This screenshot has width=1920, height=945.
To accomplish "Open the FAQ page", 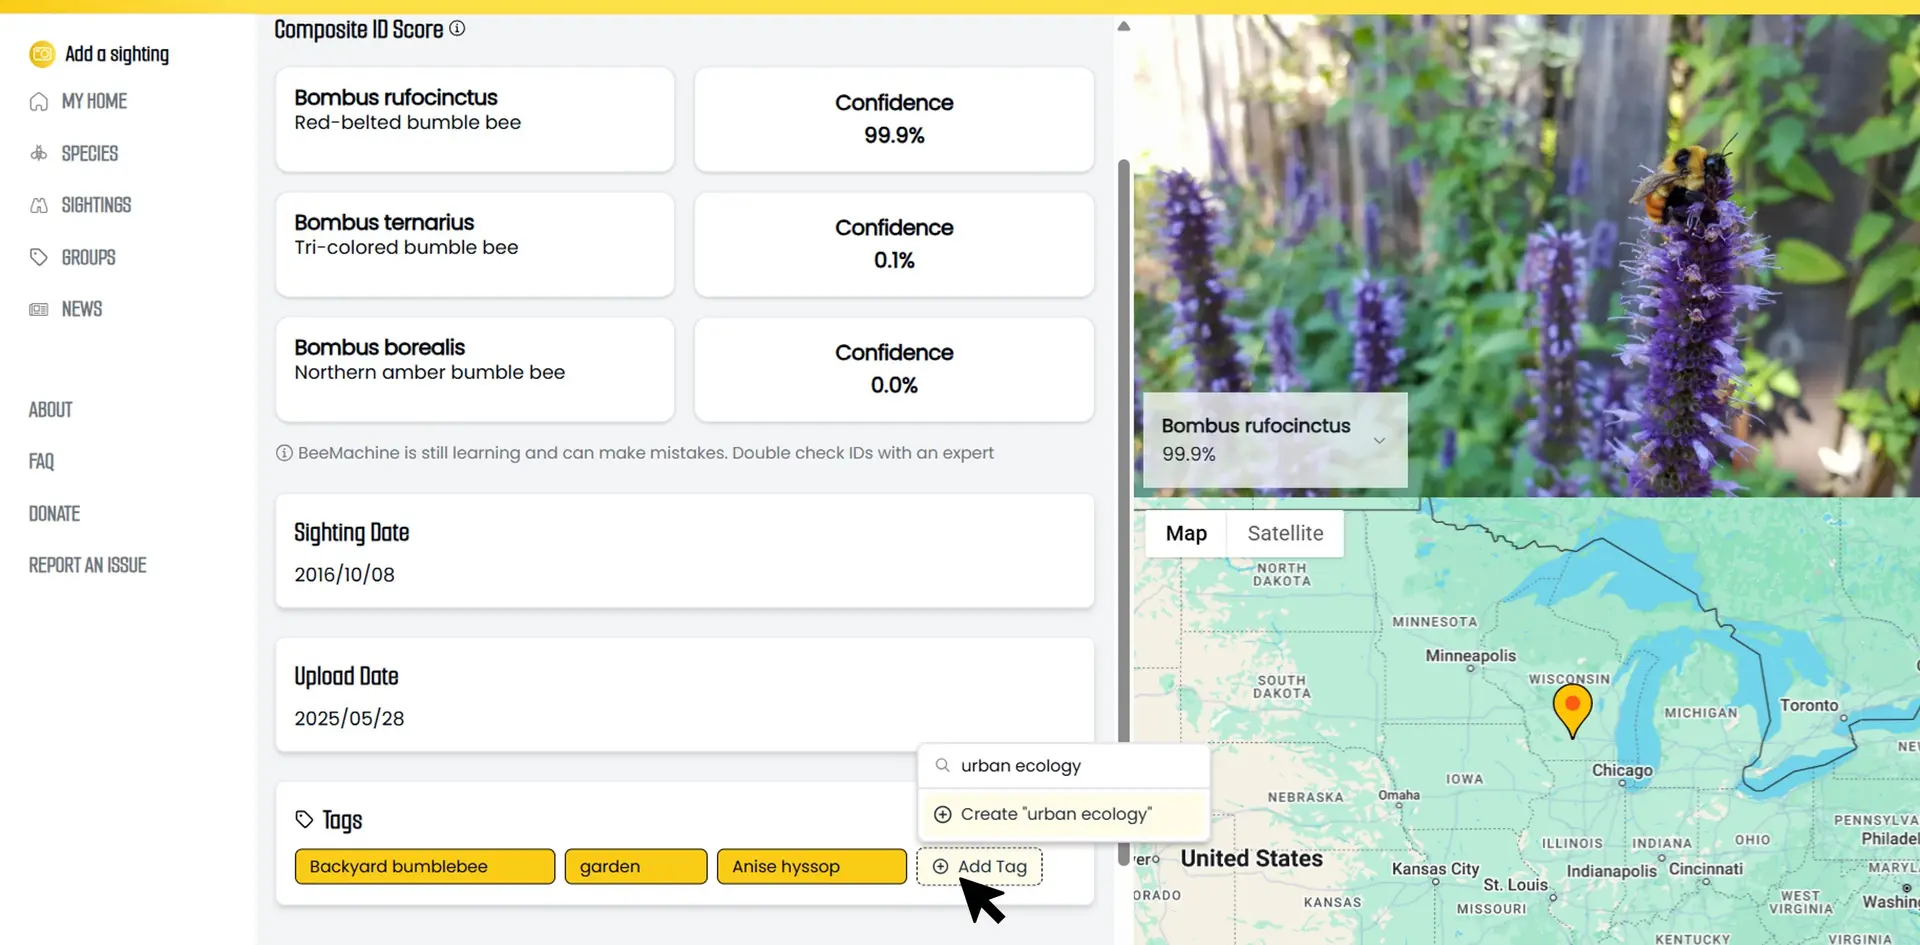I will (42, 461).
